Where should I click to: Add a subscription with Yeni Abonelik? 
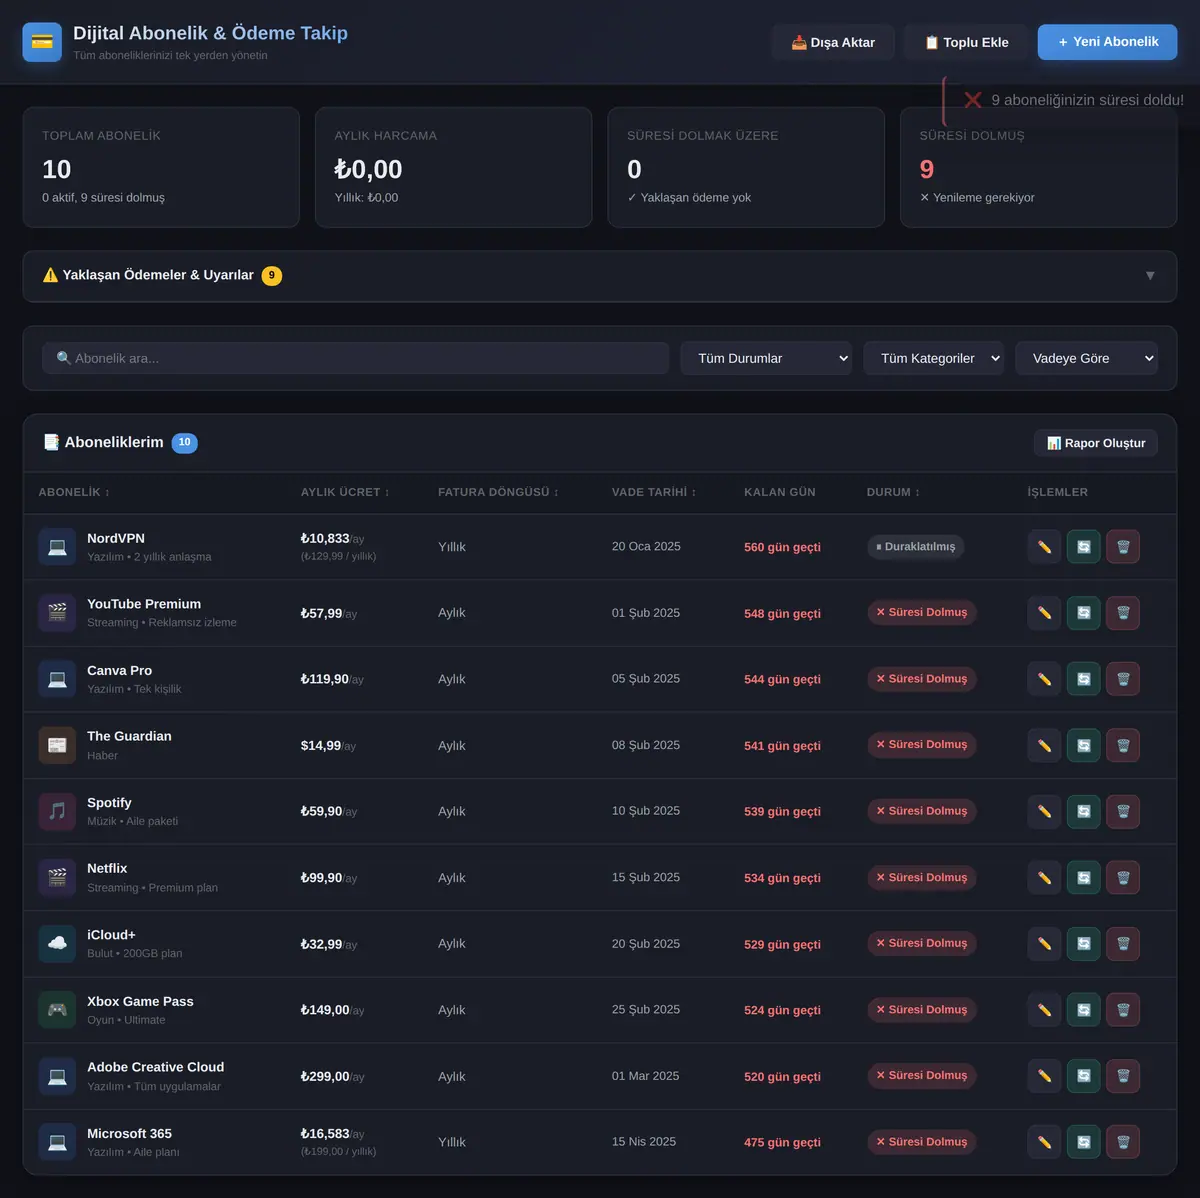pyautogui.click(x=1107, y=42)
